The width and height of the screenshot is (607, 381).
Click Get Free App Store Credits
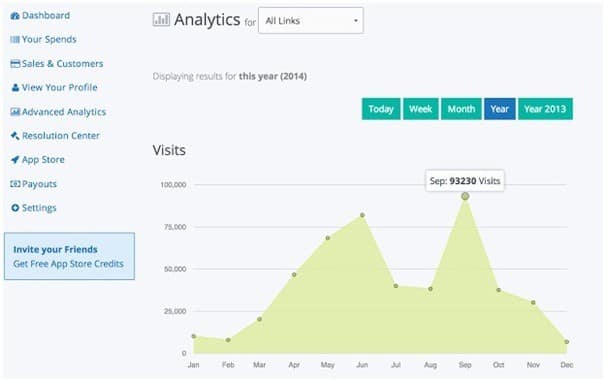coord(68,264)
